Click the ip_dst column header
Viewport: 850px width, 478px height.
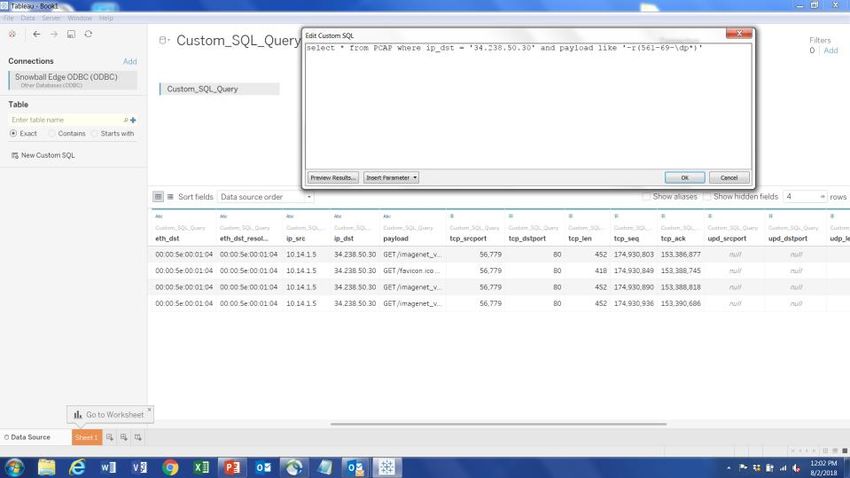point(344,238)
